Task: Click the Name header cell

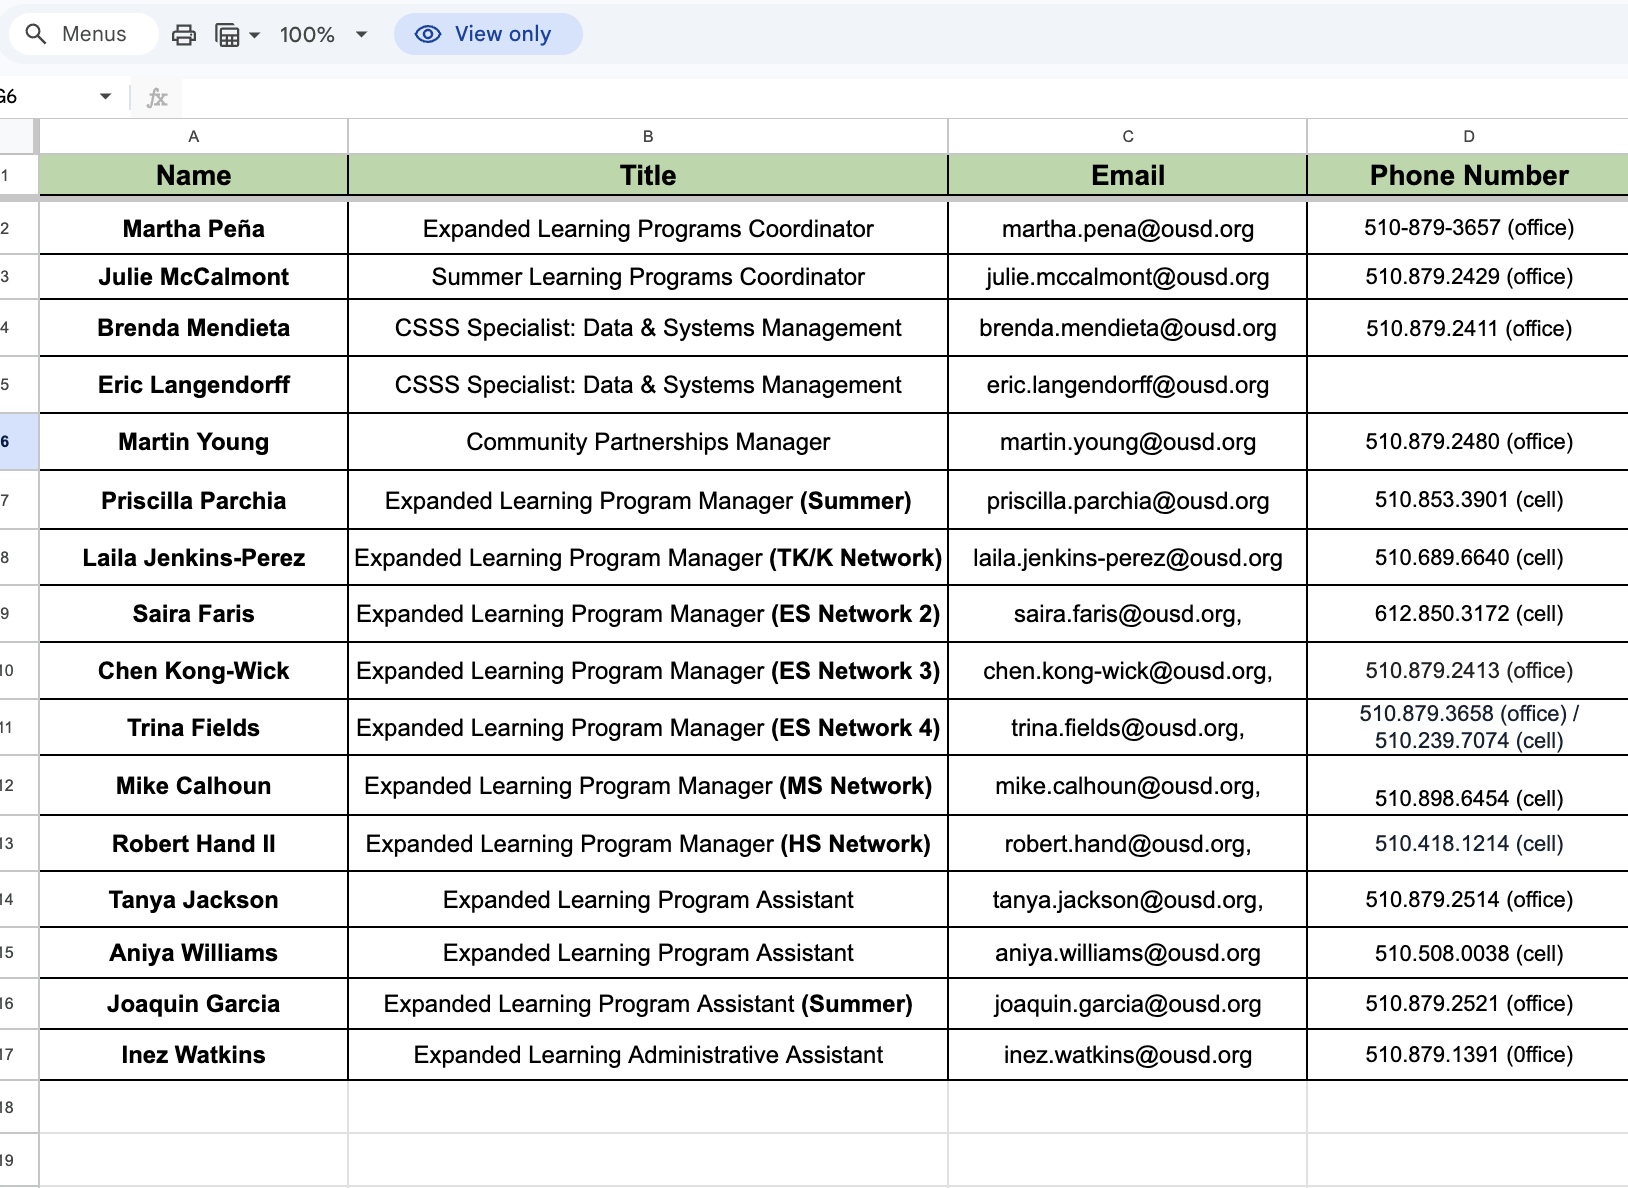Action: [x=194, y=176]
